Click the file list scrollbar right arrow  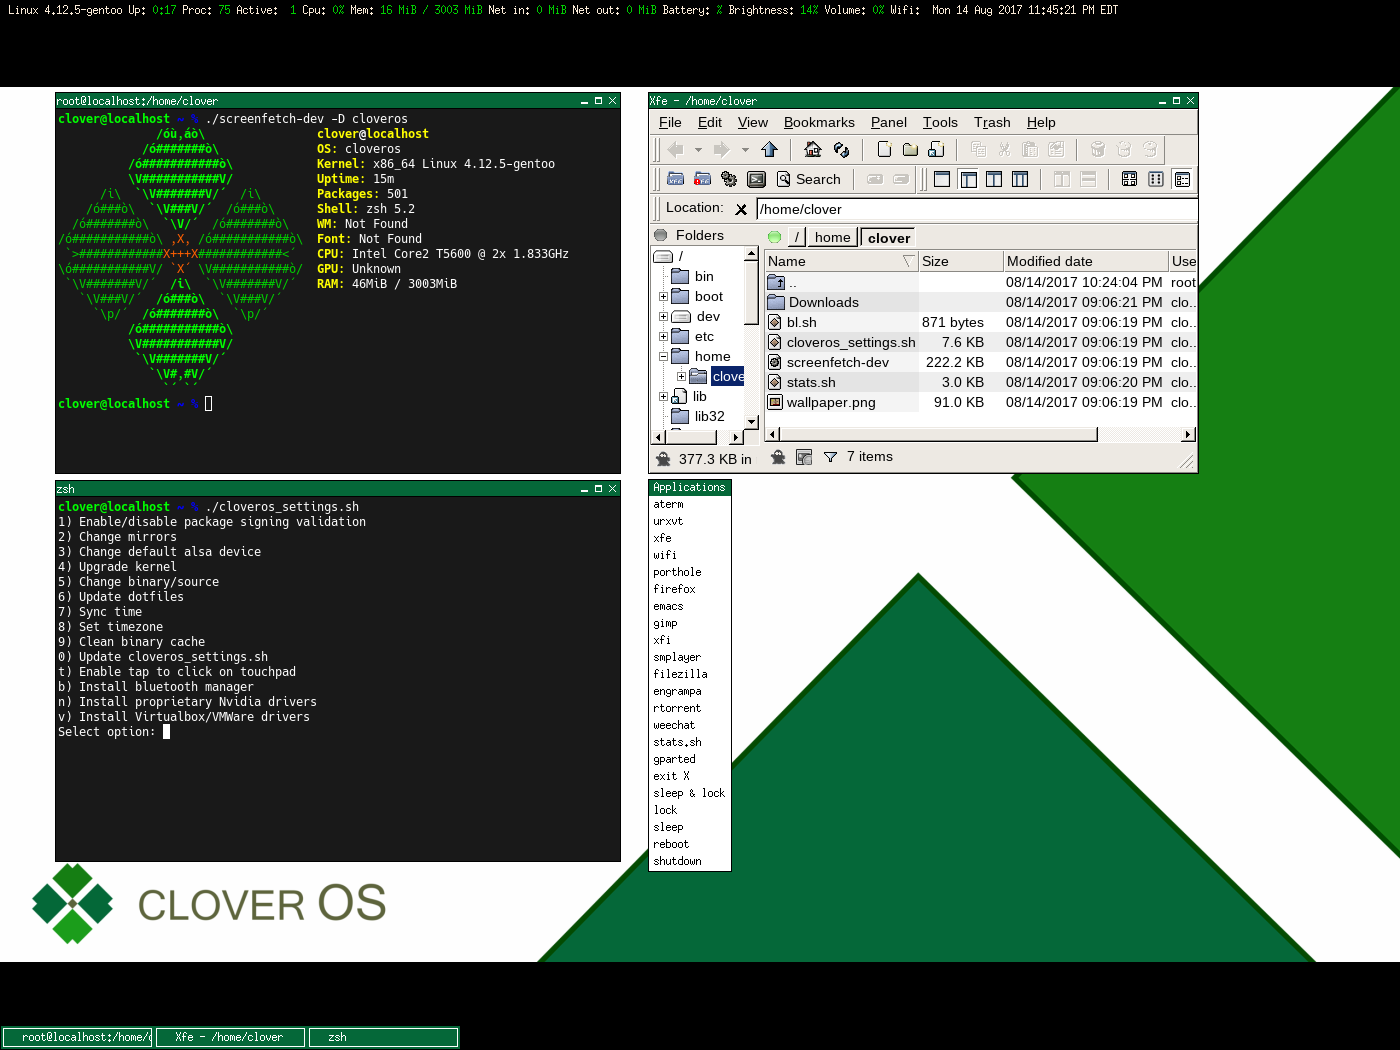coord(1188,434)
